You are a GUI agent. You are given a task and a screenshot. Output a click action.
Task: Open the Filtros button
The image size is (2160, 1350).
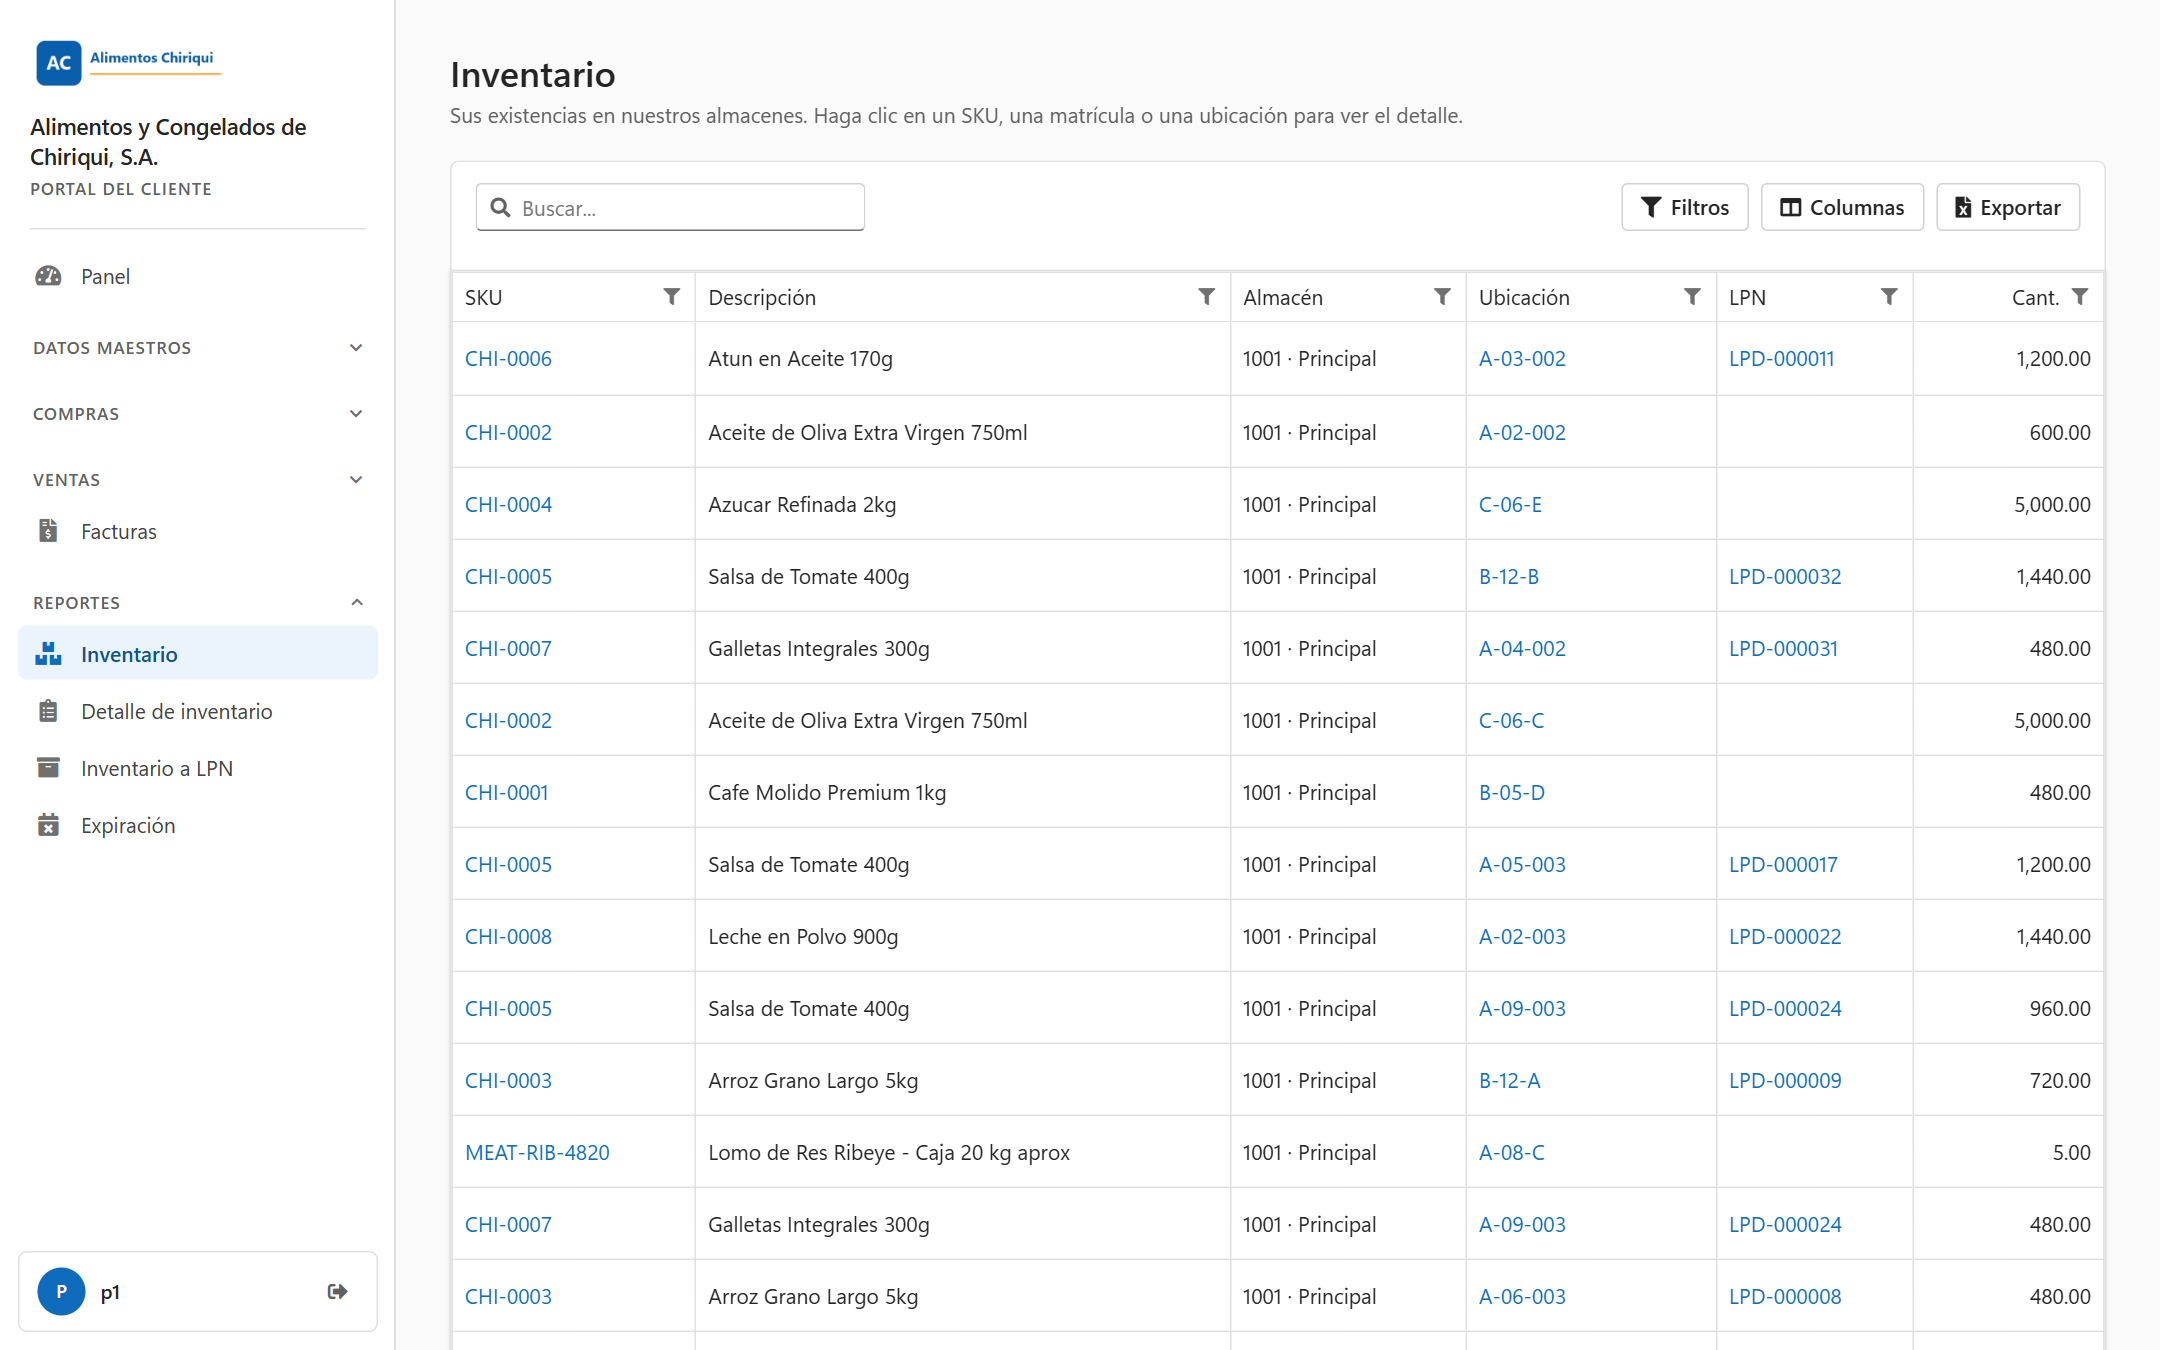click(x=1685, y=207)
